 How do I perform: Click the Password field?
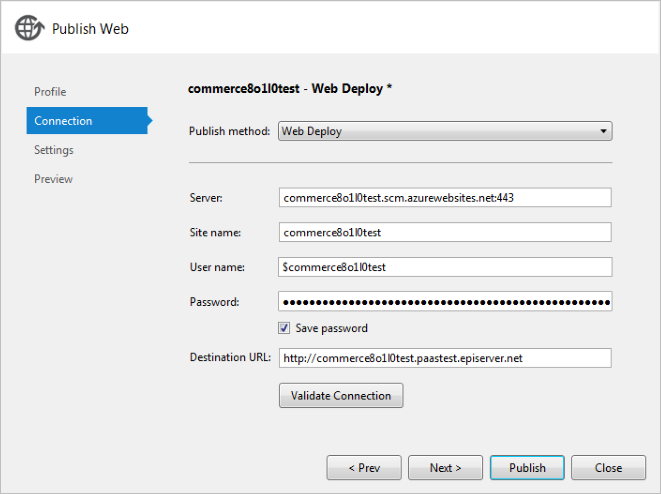pyautogui.click(x=445, y=301)
